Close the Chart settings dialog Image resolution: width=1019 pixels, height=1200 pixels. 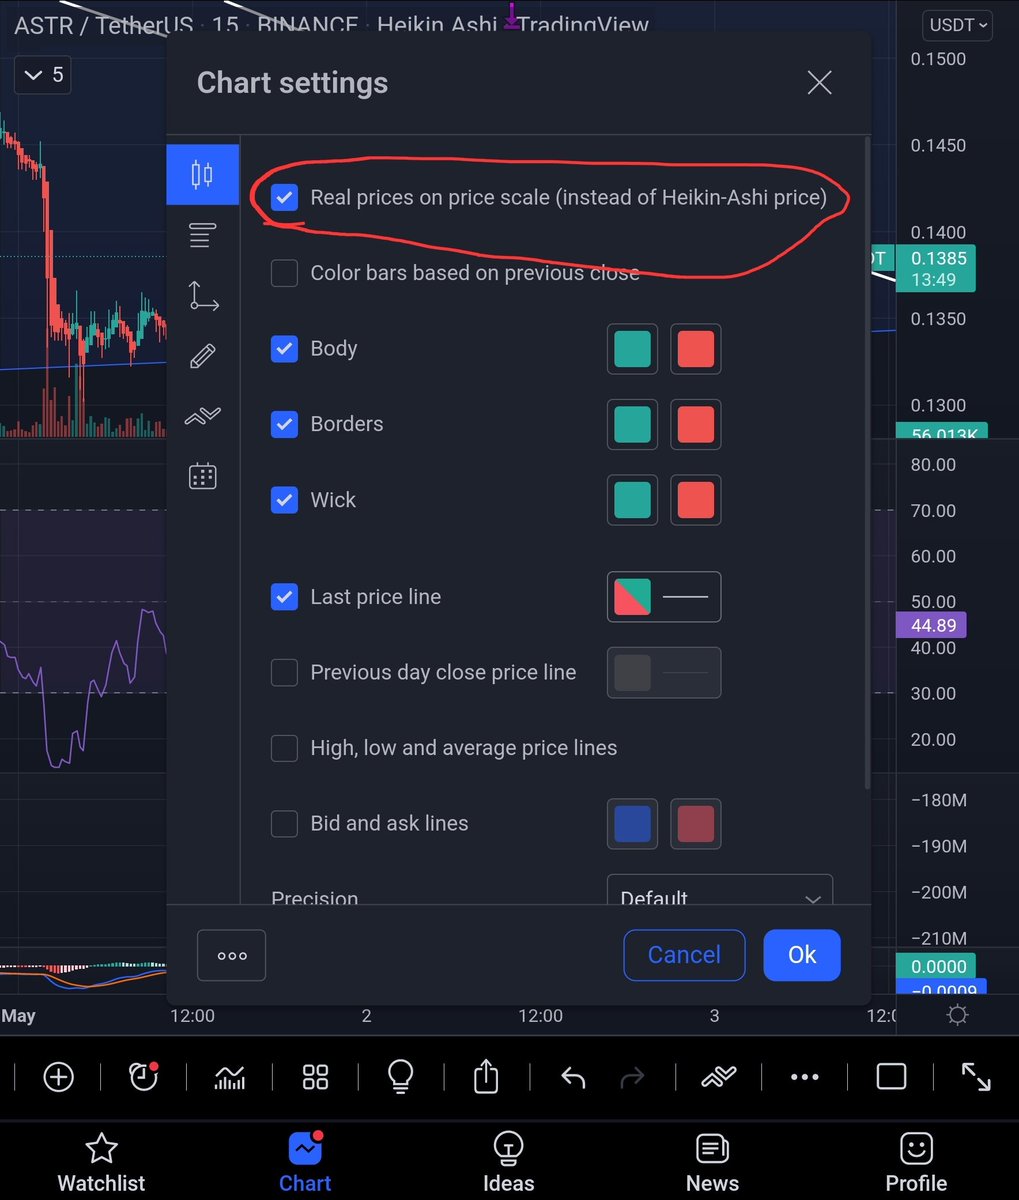coord(819,83)
